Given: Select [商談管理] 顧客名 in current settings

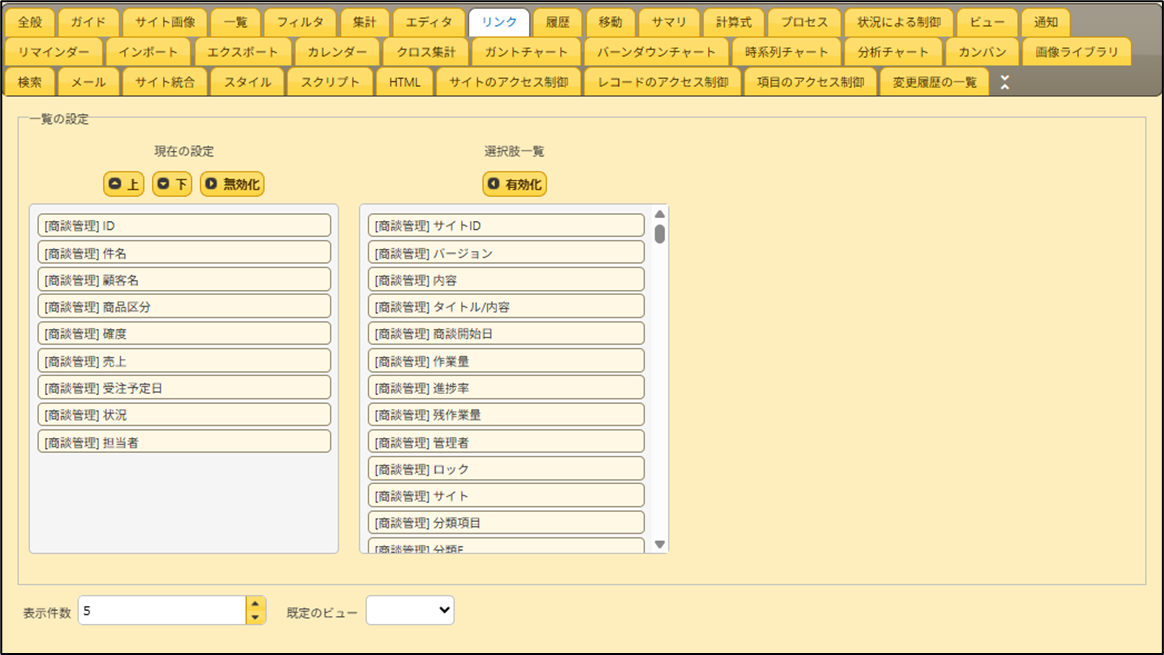Looking at the screenshot, I should [184, 280].
